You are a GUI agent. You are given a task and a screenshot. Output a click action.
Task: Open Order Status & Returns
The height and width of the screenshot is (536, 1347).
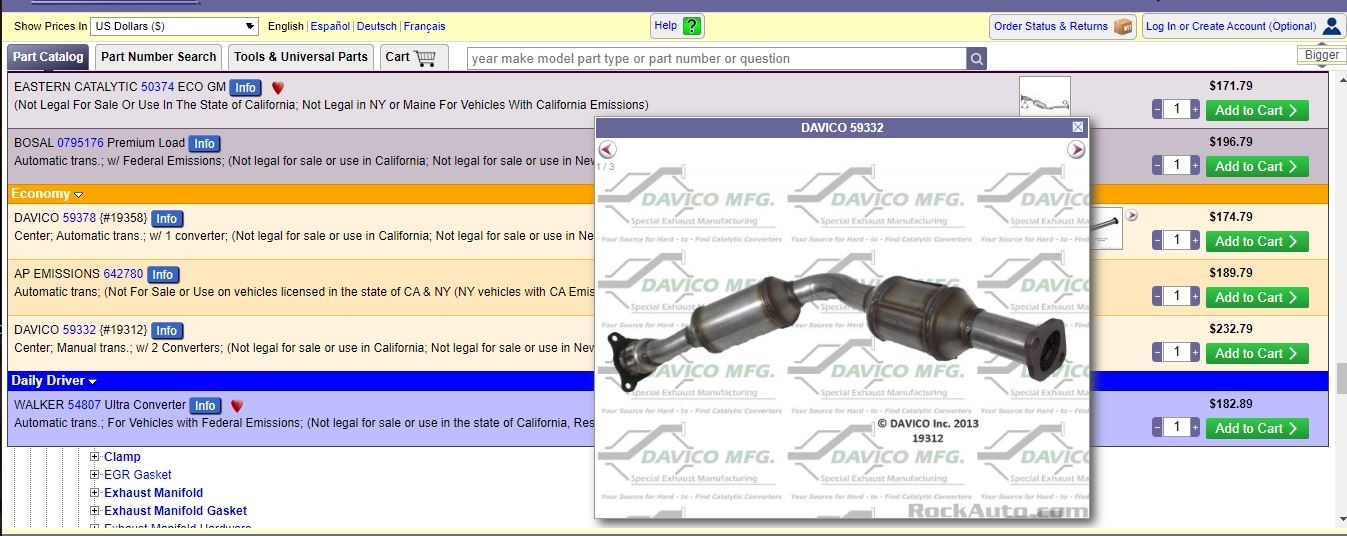pyautogui.click(x=1063, y=27)
